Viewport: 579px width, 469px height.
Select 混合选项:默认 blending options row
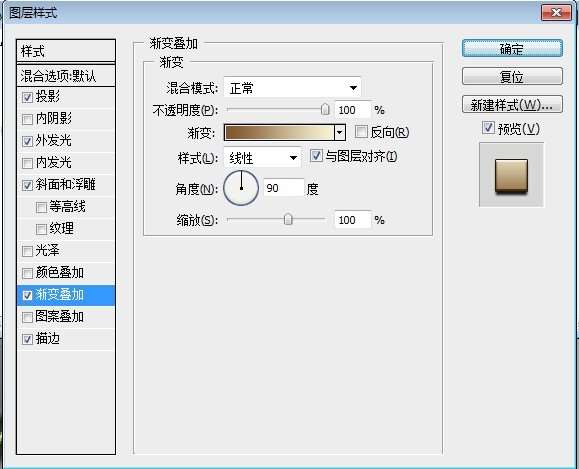click(x=66, y=76)
